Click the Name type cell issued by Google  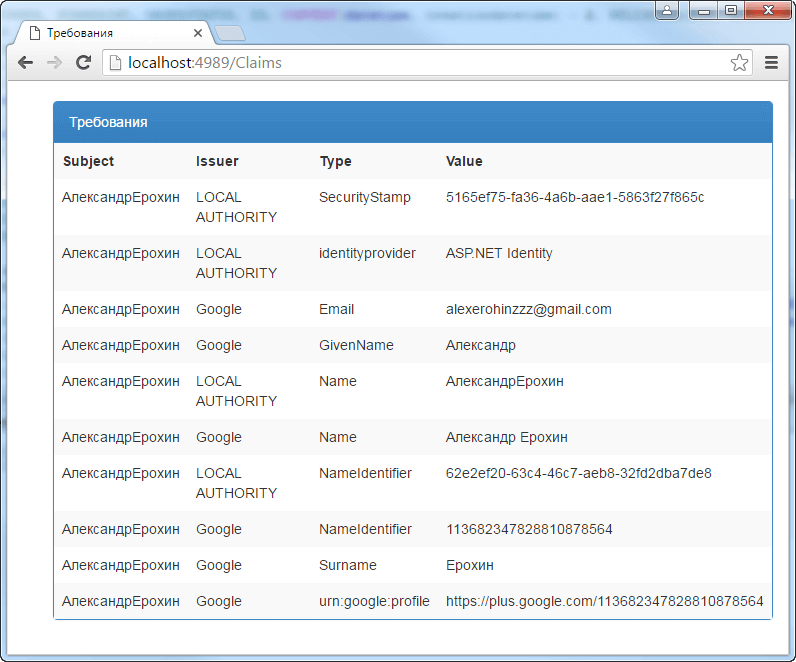click(x=338, y=437)
